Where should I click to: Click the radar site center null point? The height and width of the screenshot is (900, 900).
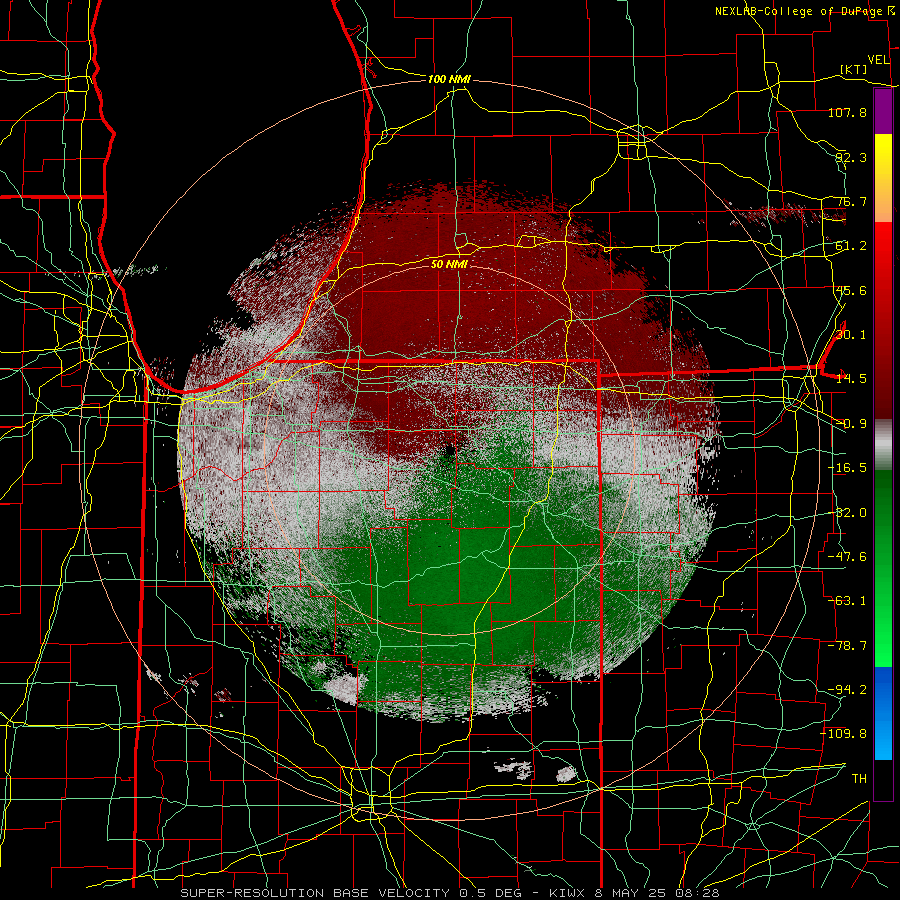[450, 449]
